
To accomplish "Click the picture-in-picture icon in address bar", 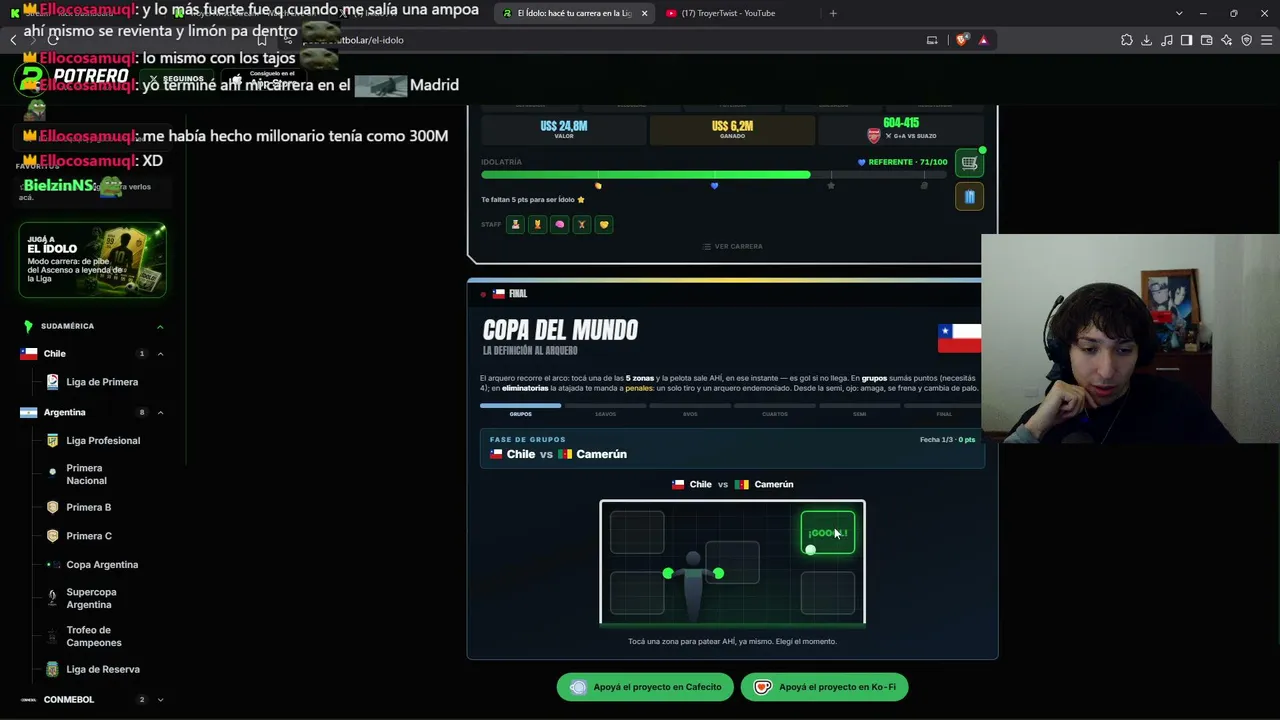I will click(932, 40).
